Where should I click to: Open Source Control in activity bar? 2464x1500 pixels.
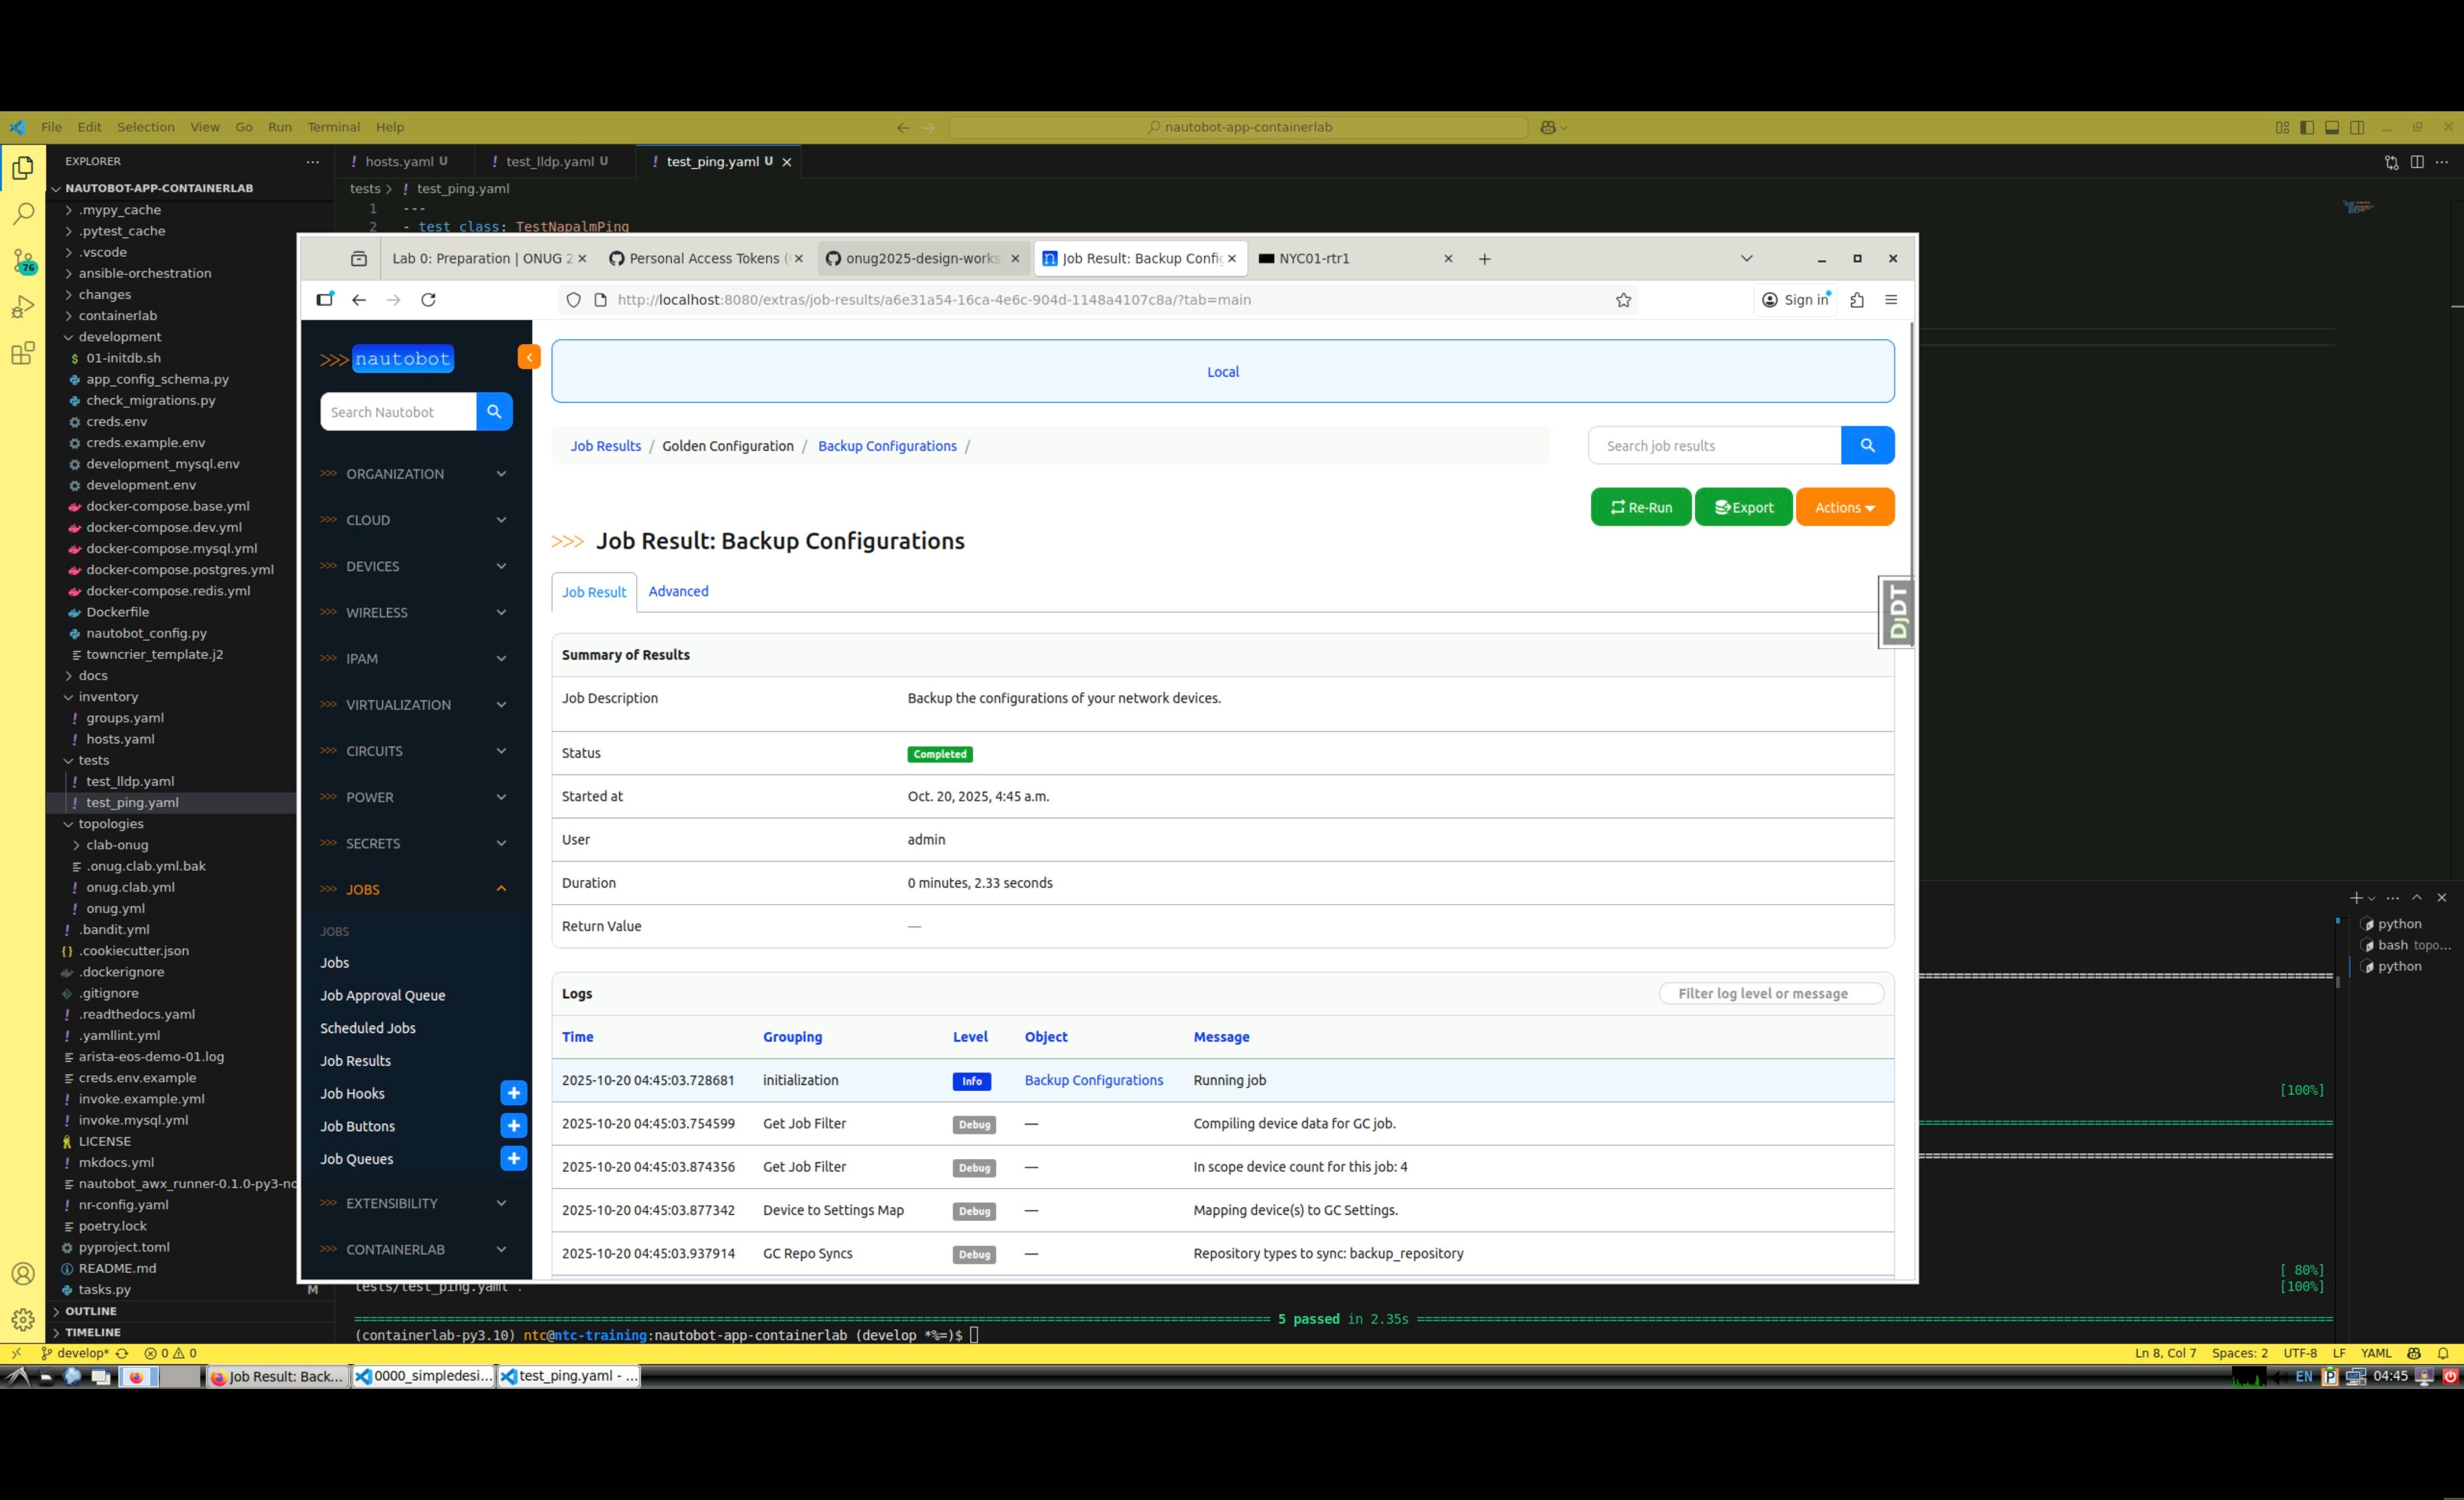point(23,261)
